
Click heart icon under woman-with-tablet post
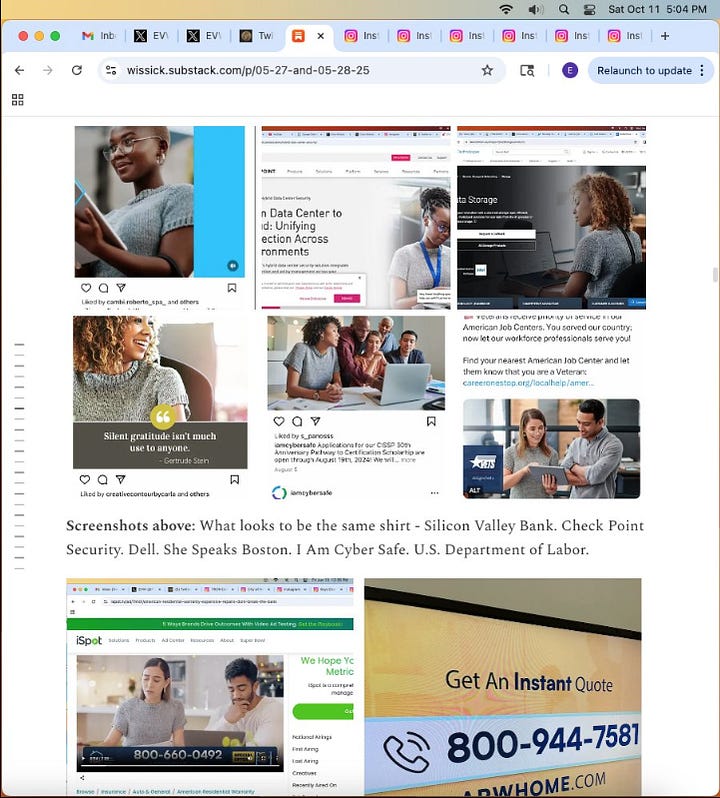click(86, 288)
